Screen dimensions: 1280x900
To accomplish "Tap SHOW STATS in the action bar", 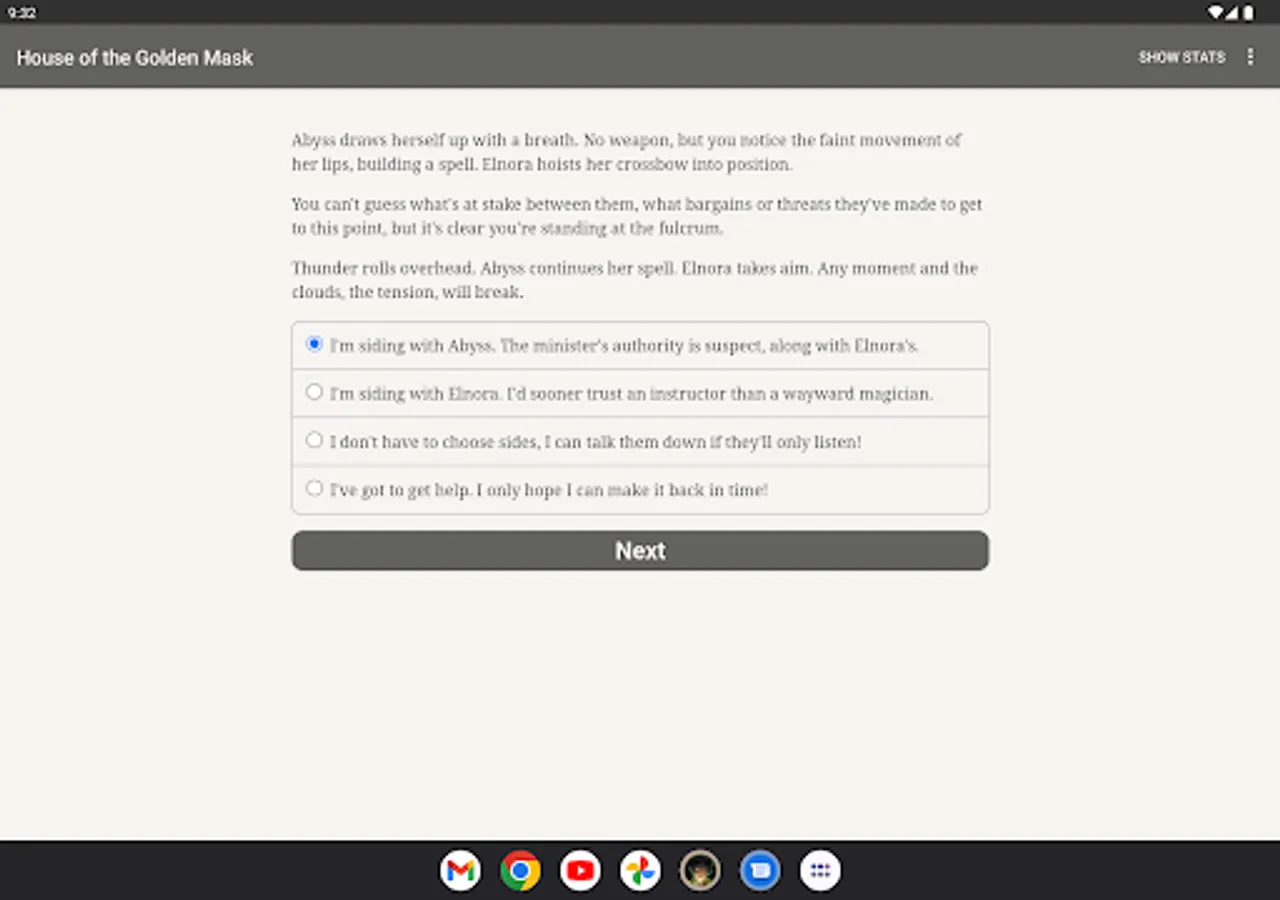I will (1182, 57).
